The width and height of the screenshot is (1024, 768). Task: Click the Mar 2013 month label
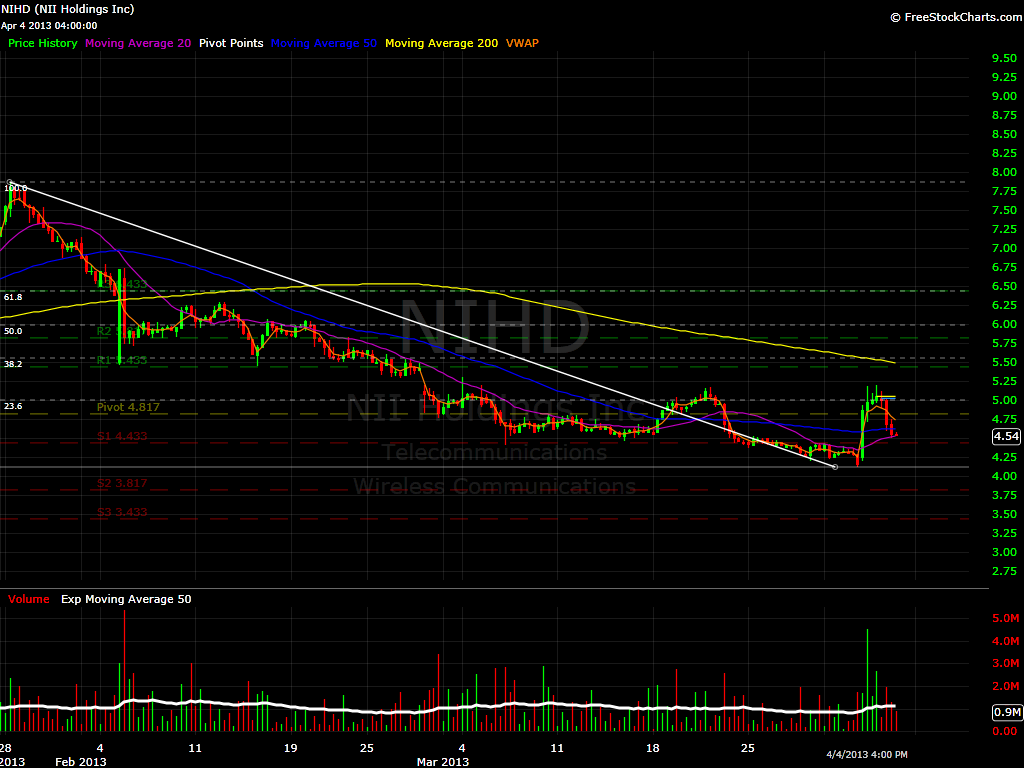pos(443,761)
